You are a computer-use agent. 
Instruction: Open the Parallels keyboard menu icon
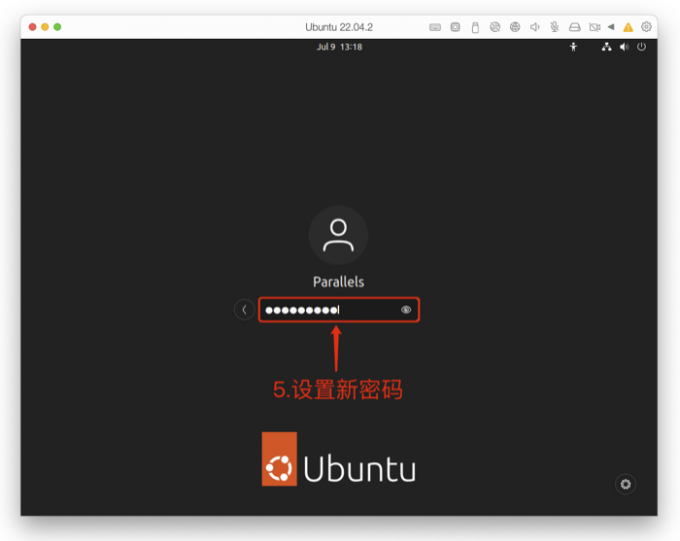435,27
